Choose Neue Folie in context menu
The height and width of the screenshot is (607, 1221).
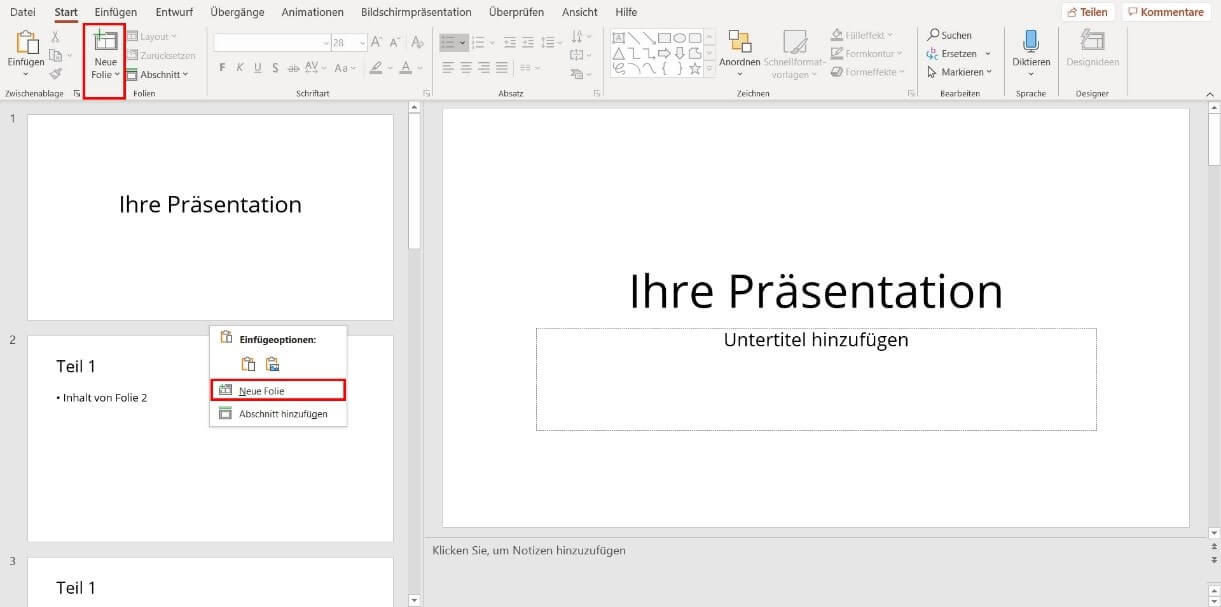278,390
